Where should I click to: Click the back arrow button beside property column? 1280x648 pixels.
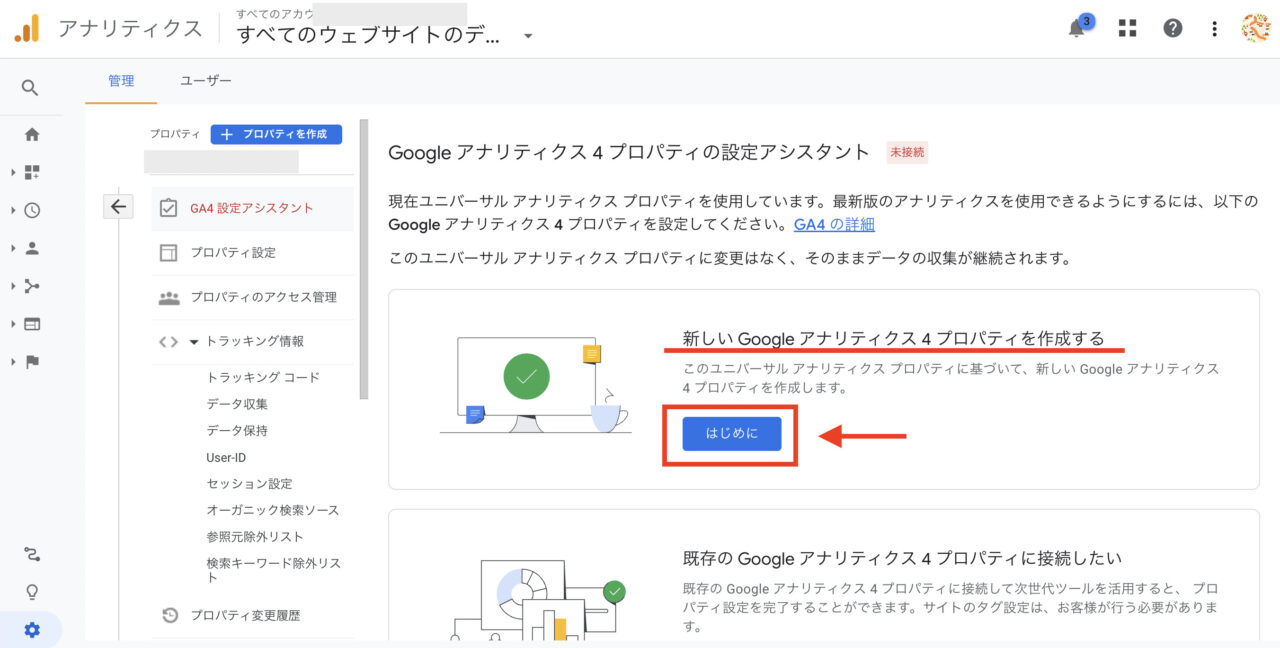[x=118, y=207]
